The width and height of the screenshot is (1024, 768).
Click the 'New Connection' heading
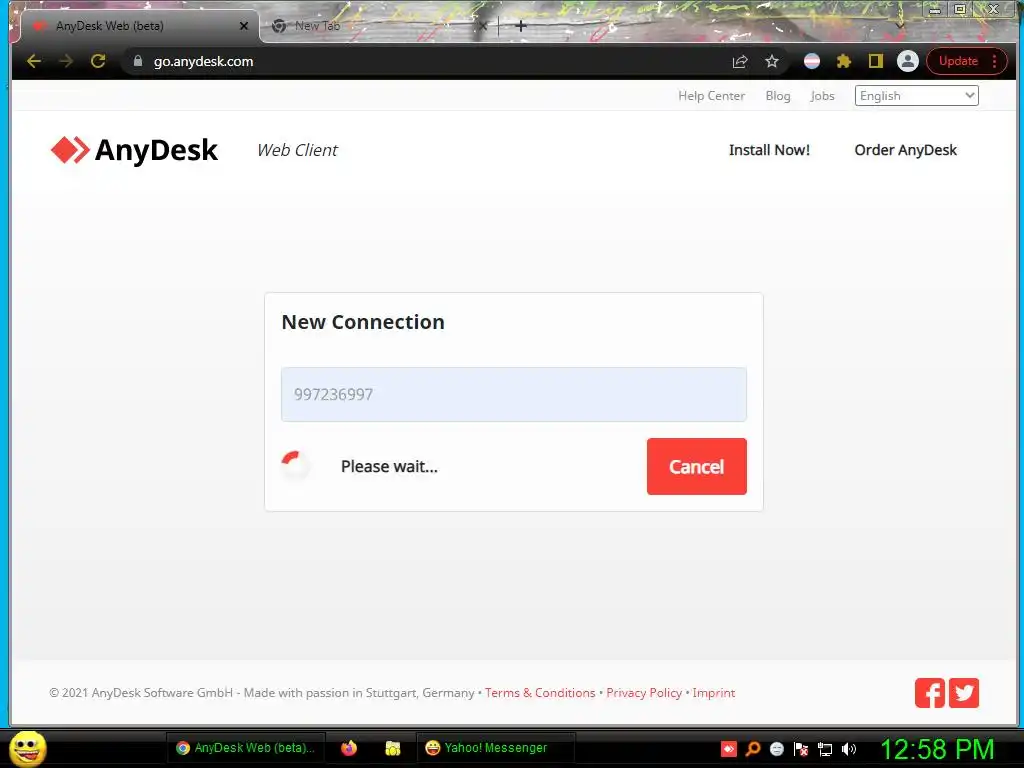363,322
